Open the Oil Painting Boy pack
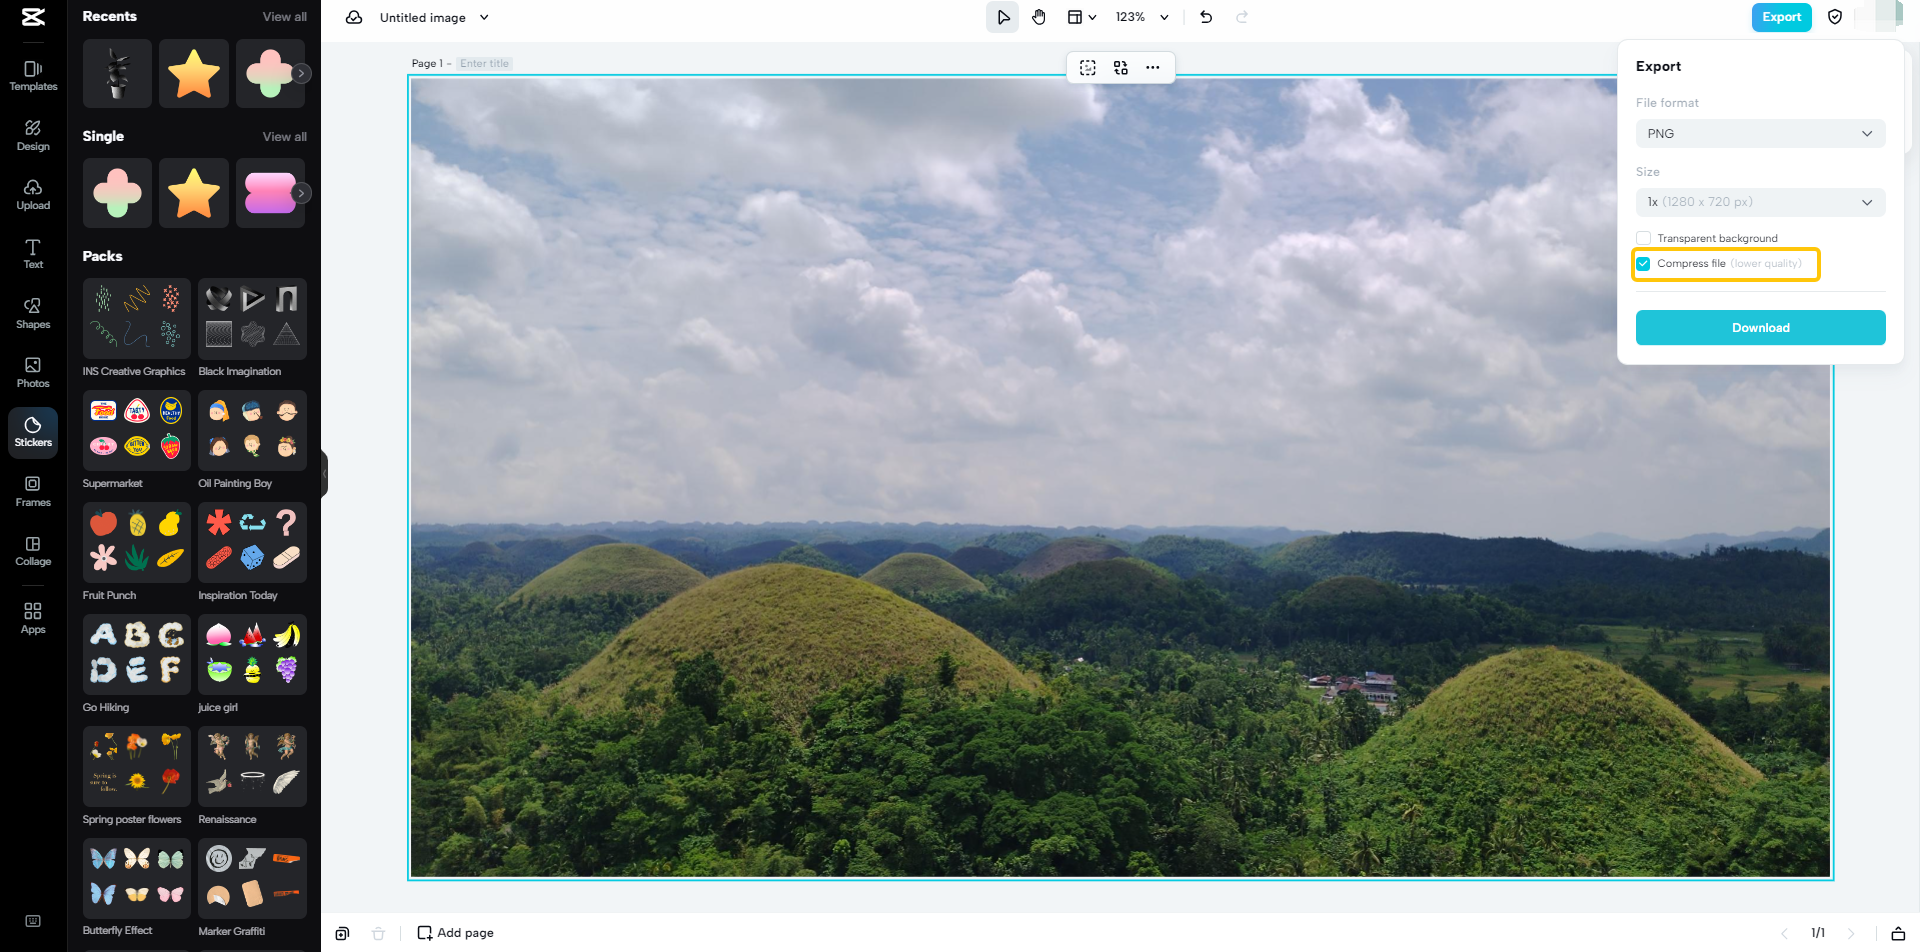 pyautogui.click(x=252, y=431)
